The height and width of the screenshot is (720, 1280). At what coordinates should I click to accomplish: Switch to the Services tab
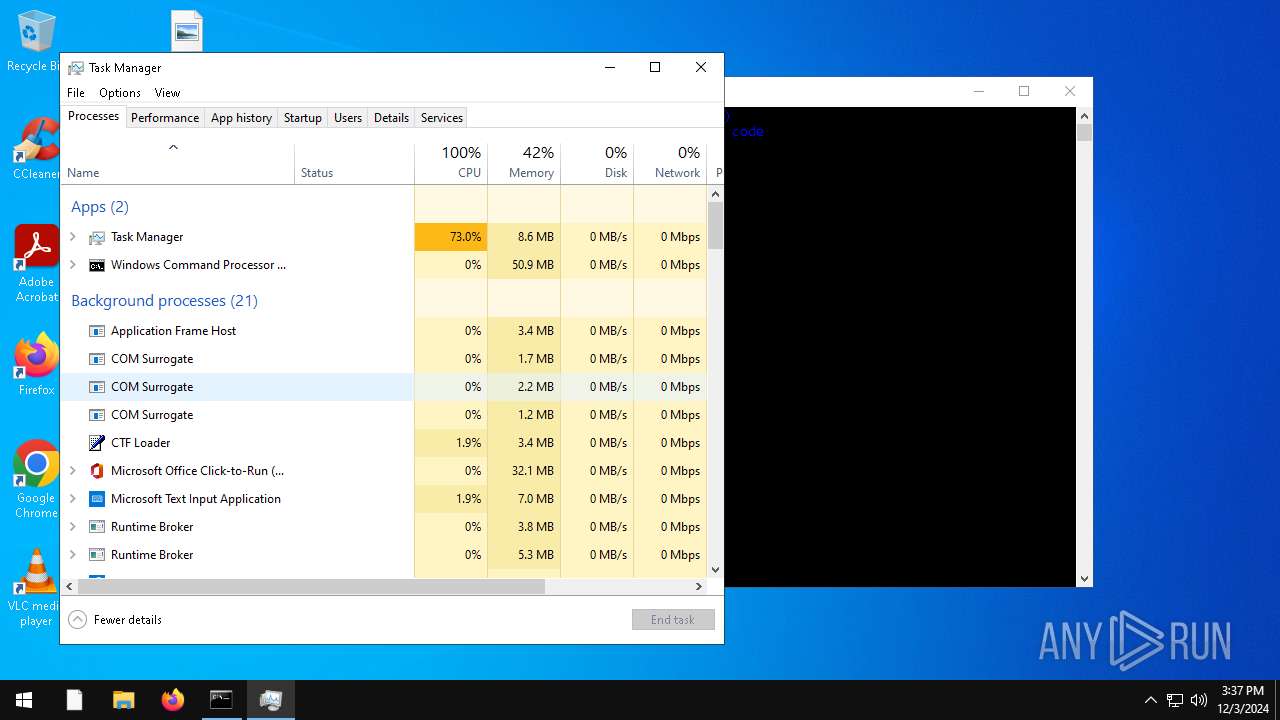(442, 118)
